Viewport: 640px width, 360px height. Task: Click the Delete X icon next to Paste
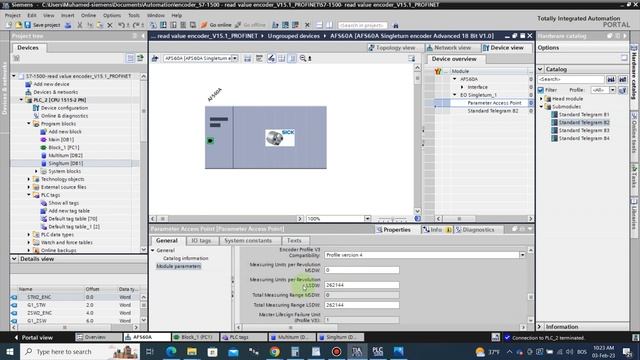110,25
